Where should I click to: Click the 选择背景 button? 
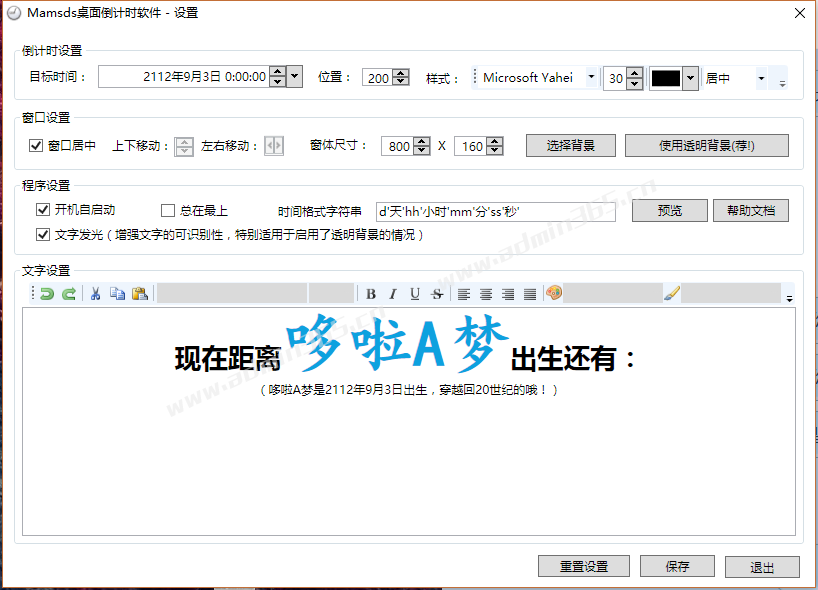(x=571, y=146)
